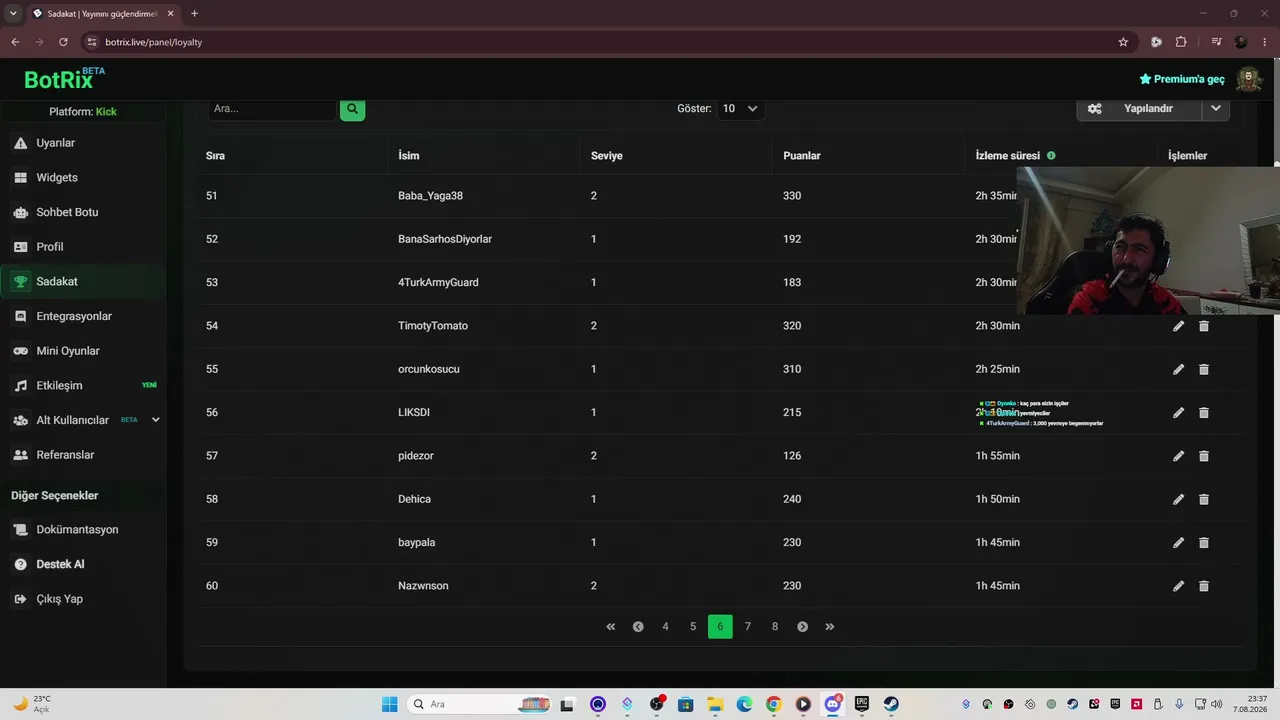
Task: Expand Alt Kullanıcılar submenu chevron
Action: [x=155, y=420]
